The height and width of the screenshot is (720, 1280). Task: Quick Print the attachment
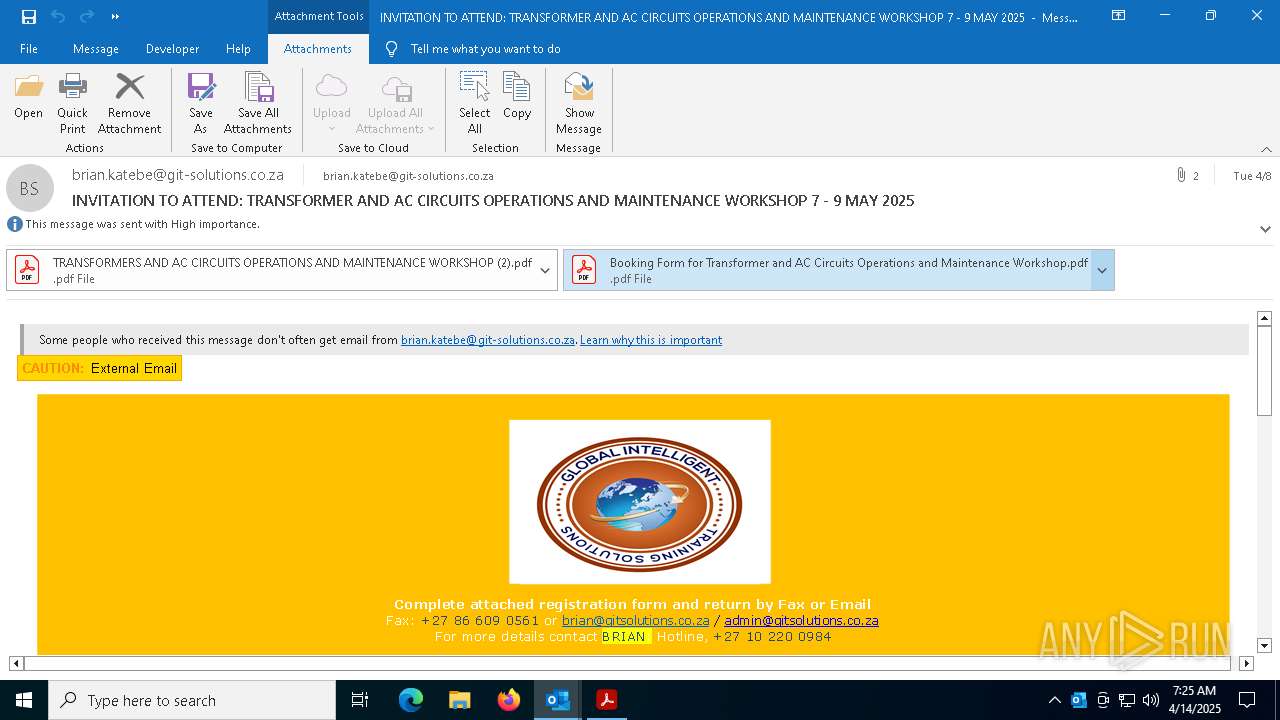click(72, 103)
